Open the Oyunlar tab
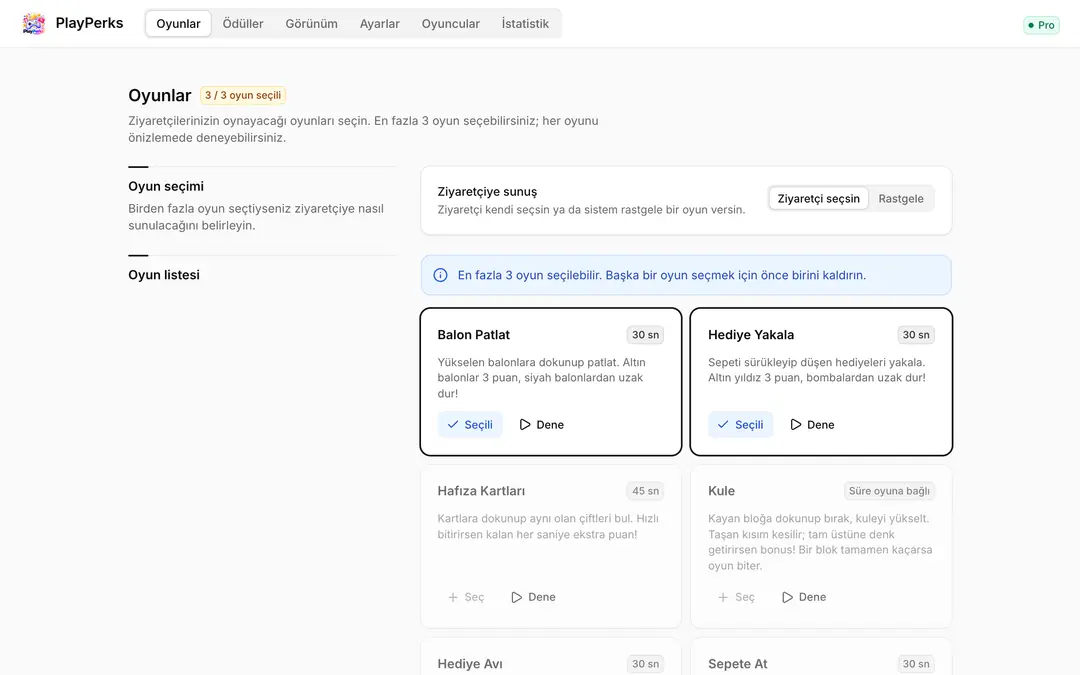 click(x=178, y=23)
